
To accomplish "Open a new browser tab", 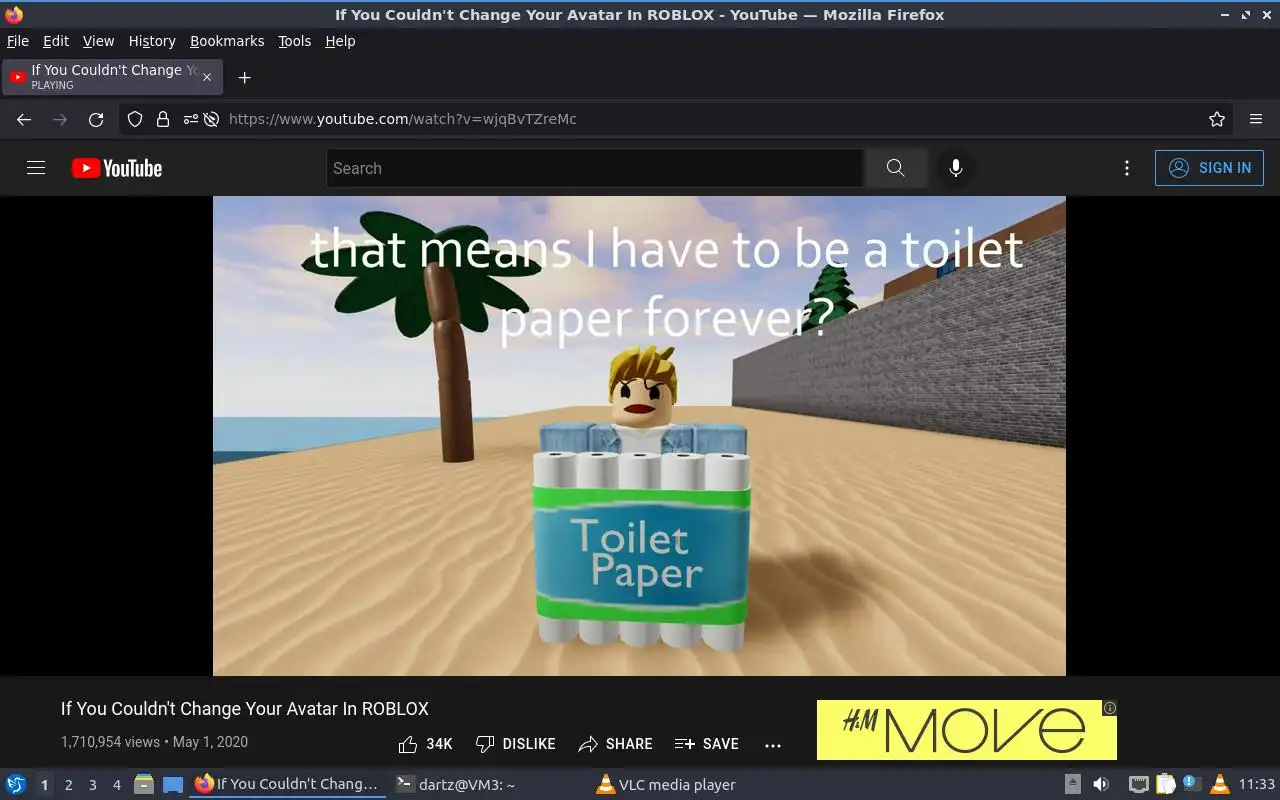I will click(244, 77).
